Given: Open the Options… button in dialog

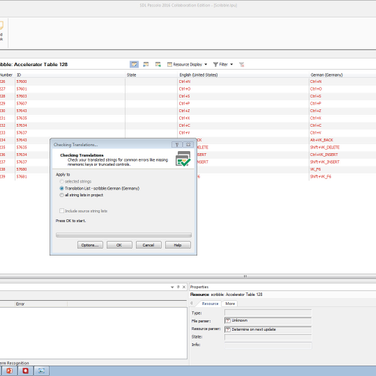Looking at the screenshot, I should (x=90, y=245).
